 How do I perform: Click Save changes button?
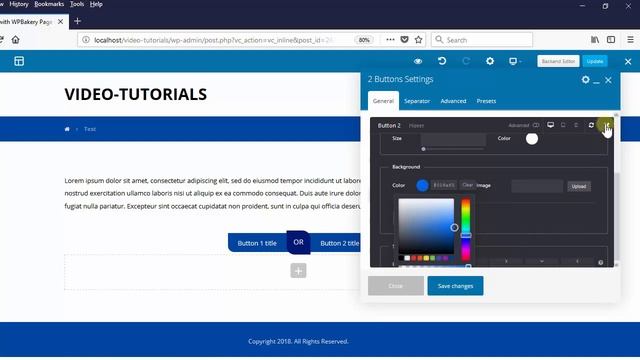(456, 286)
